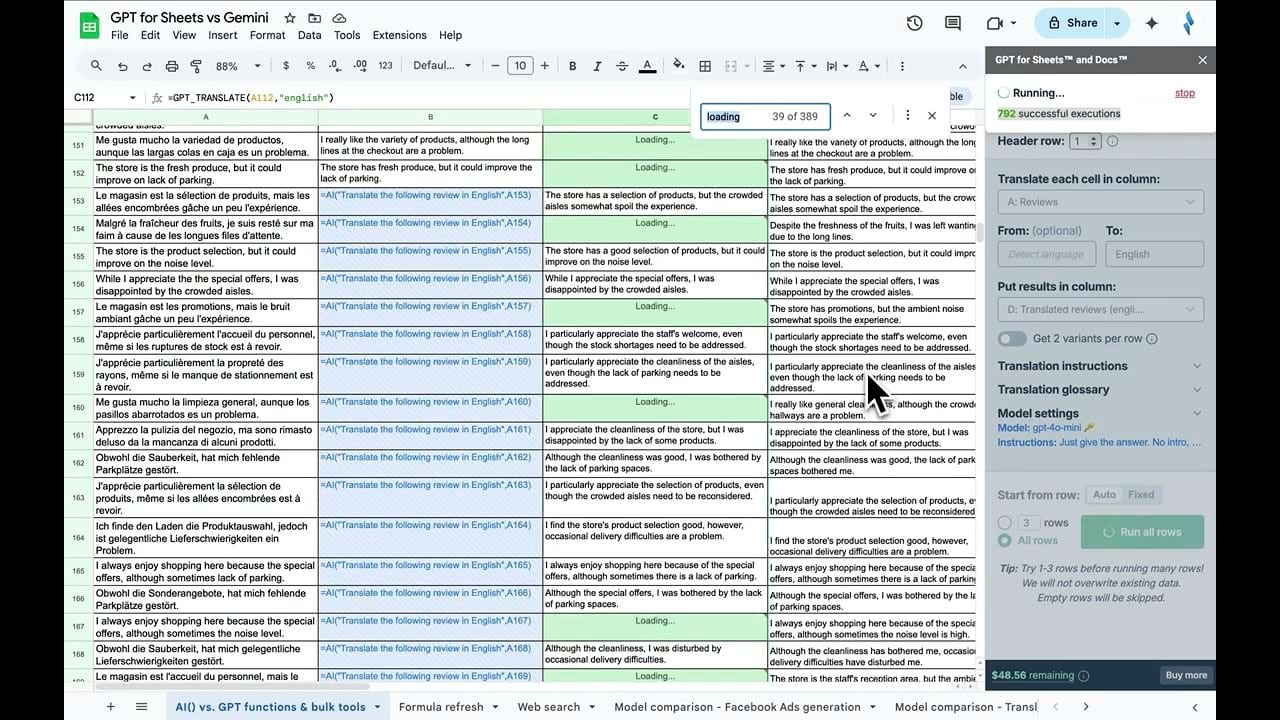Close the find bar
This screenshot has height=720, width=1280.
[x=932, y=116]
